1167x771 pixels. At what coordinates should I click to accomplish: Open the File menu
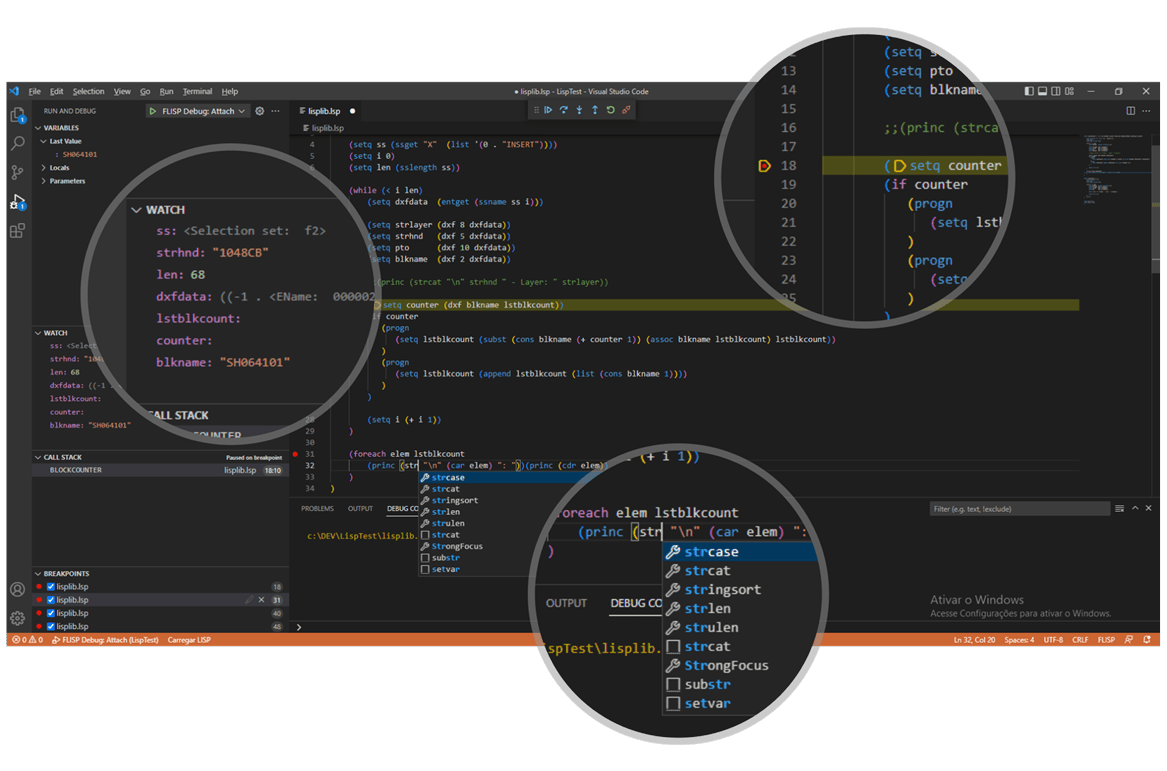point(34,92)
